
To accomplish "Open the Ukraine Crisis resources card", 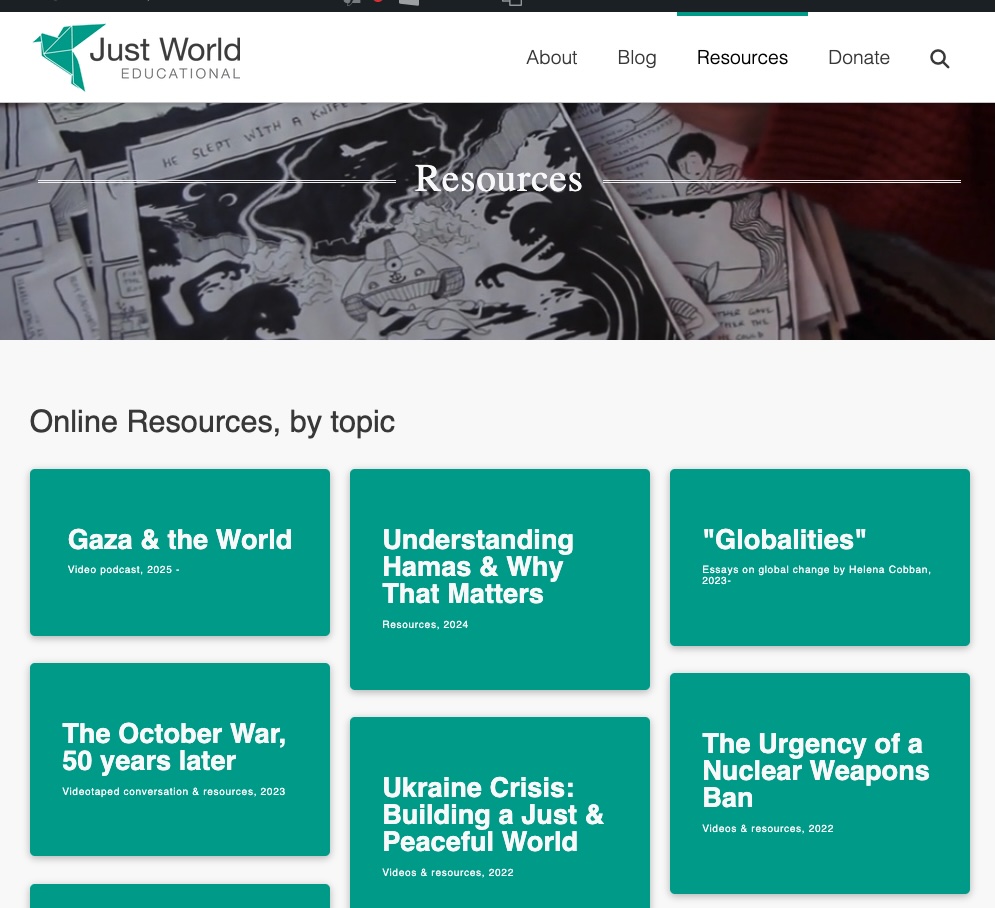I will pos(493,814).
